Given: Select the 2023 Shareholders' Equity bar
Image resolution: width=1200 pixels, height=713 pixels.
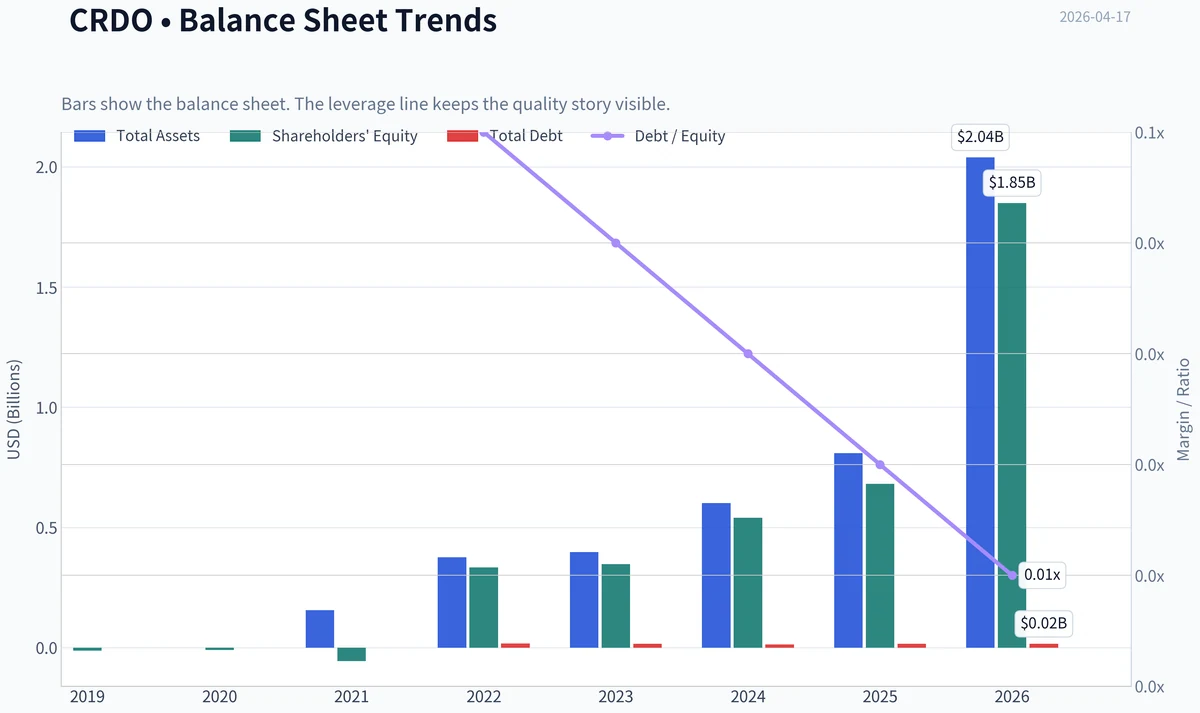Looking at the screenshot, I should coord(616,606).
